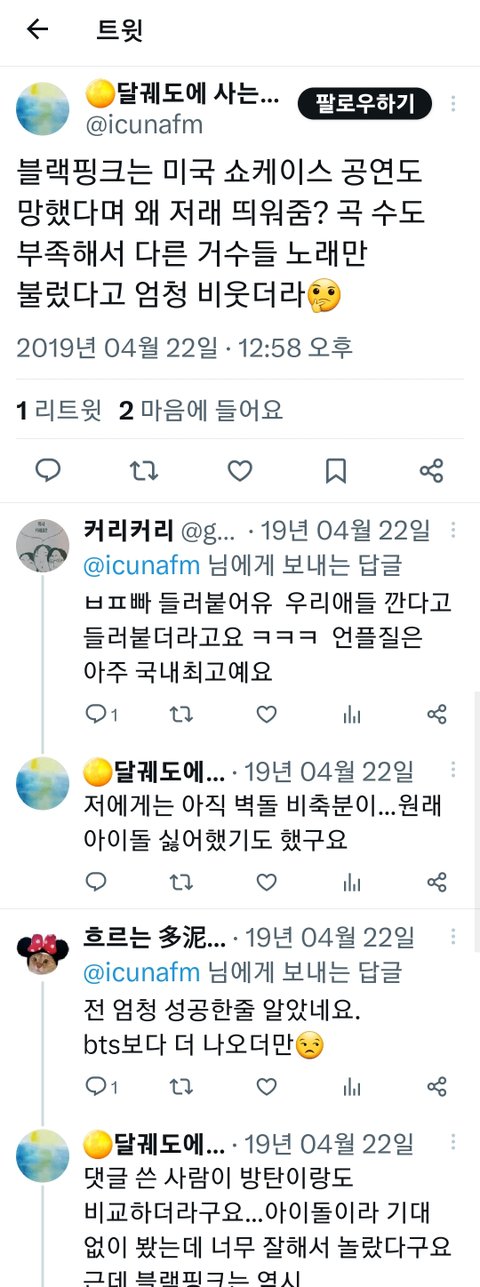Go back with the arrow icon
Viewport: 480px width, 1287px height.
[x=37, y=29]
